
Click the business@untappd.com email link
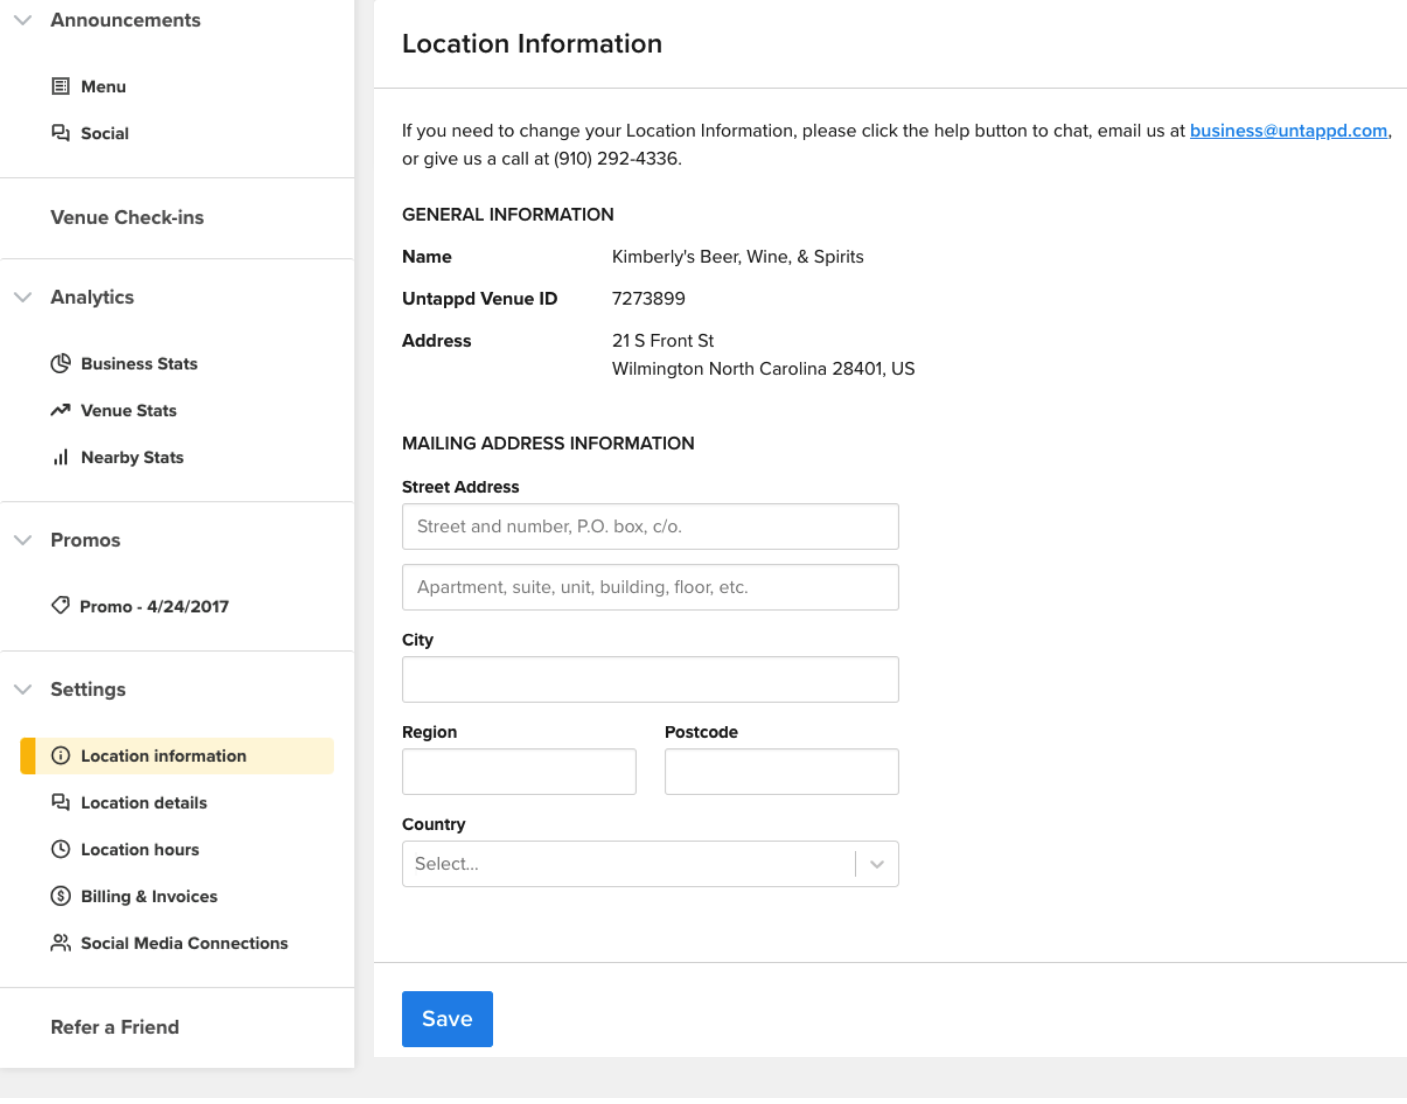1288,130
